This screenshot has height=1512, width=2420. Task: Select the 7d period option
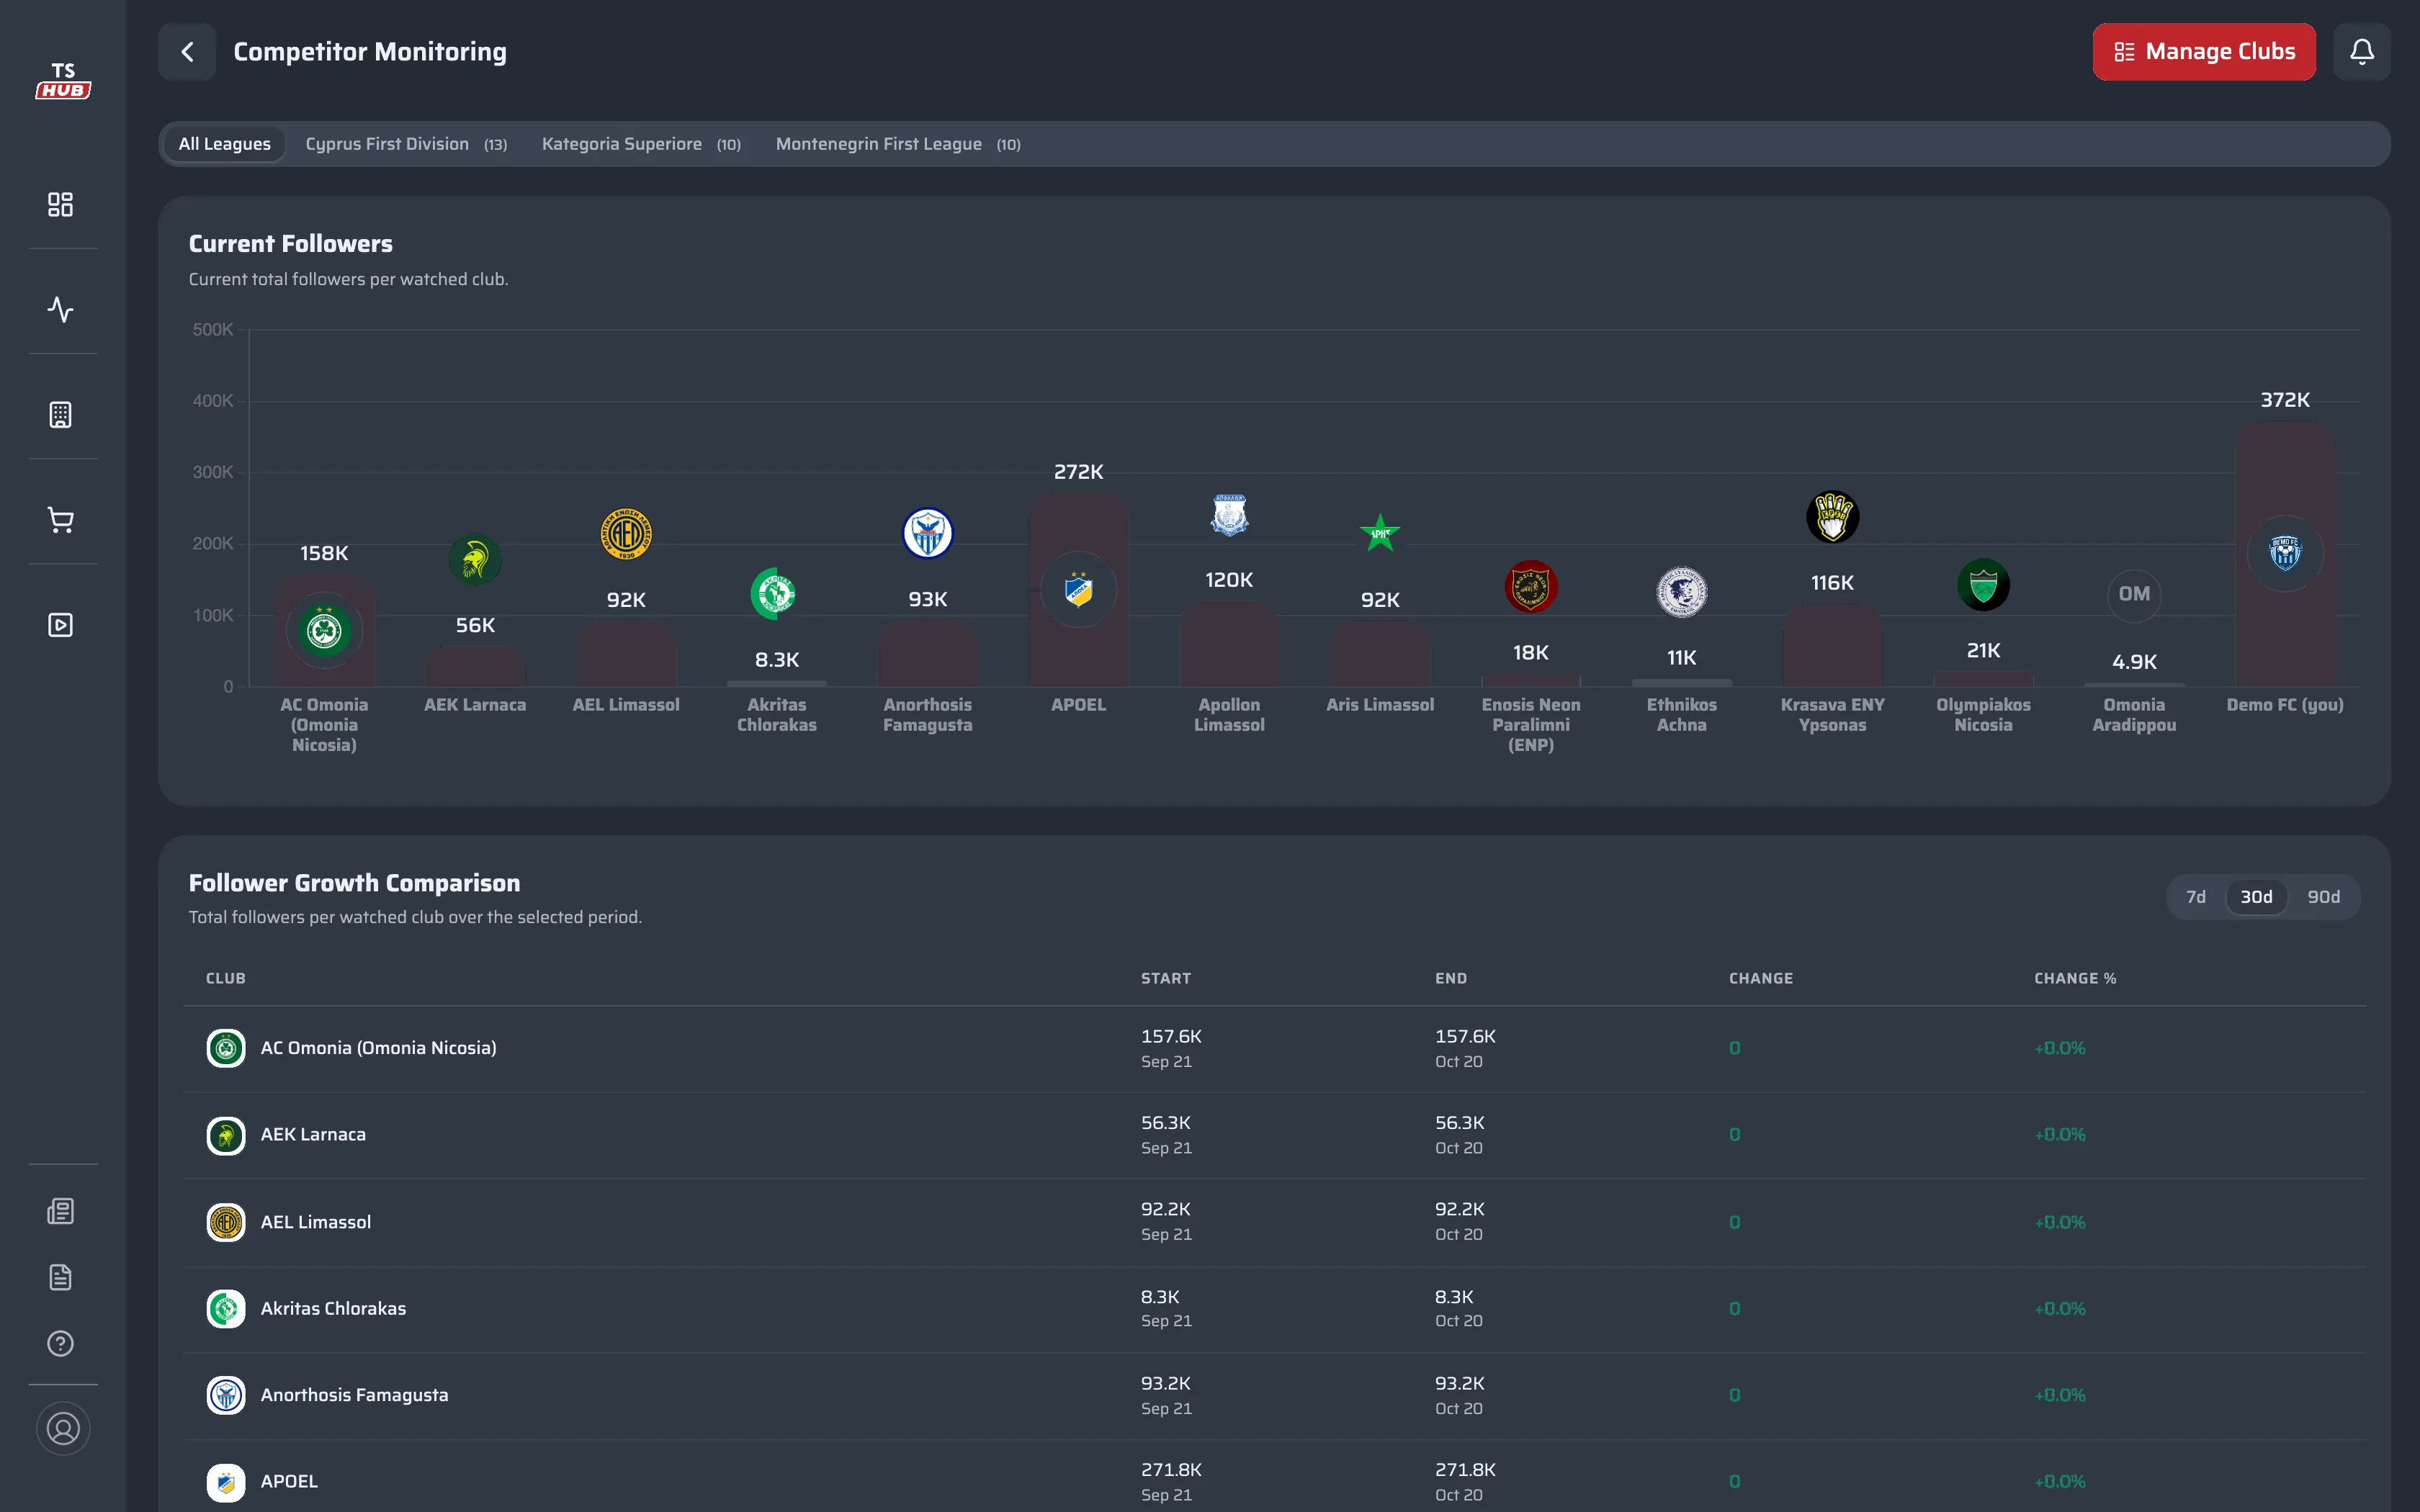pyautogui.click(x=2195, y=897)
